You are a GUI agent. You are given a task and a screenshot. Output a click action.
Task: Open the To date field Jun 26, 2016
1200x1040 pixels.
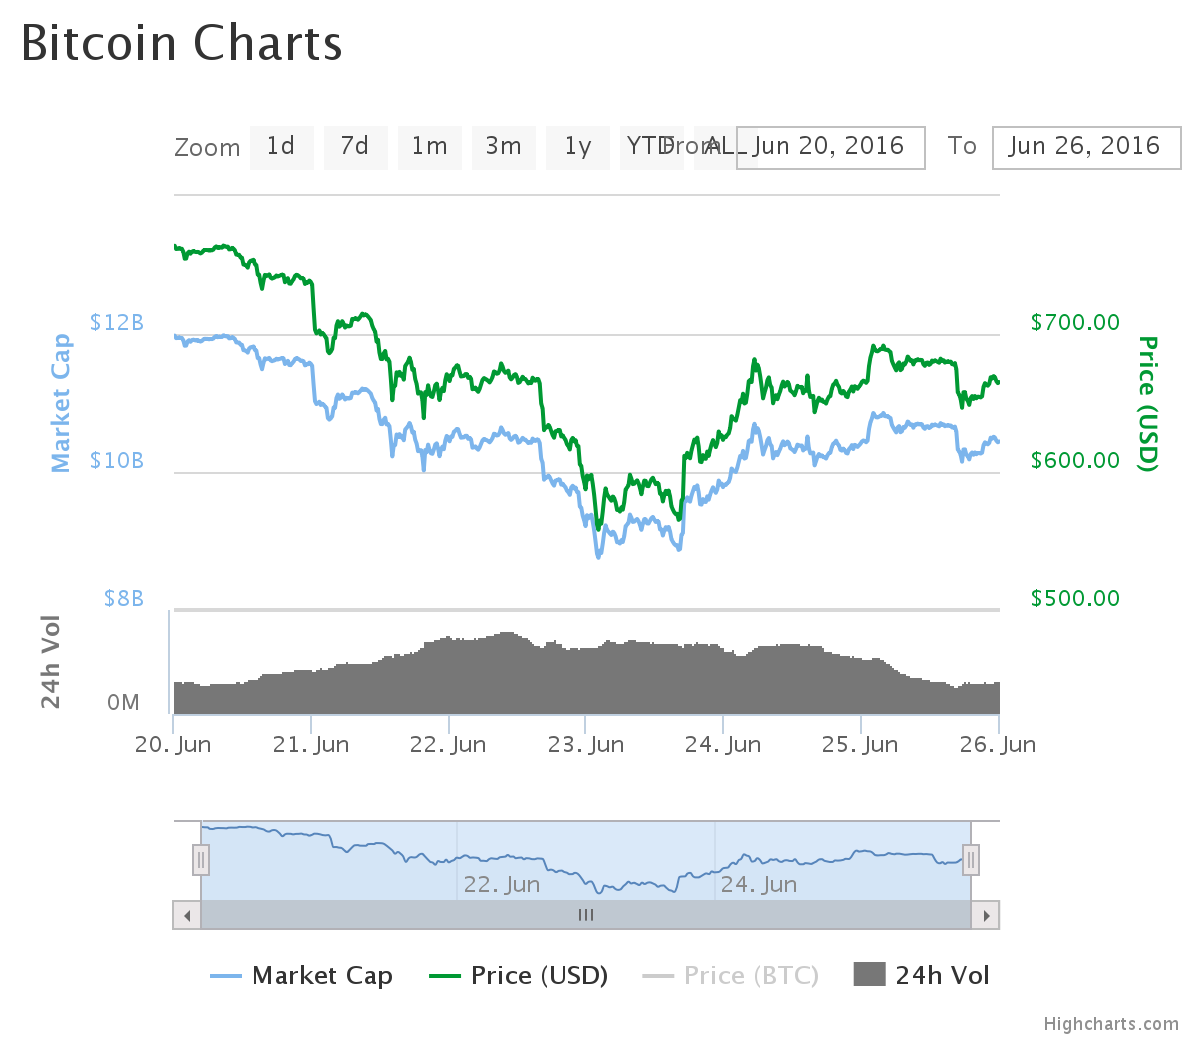coord(1087,147)
